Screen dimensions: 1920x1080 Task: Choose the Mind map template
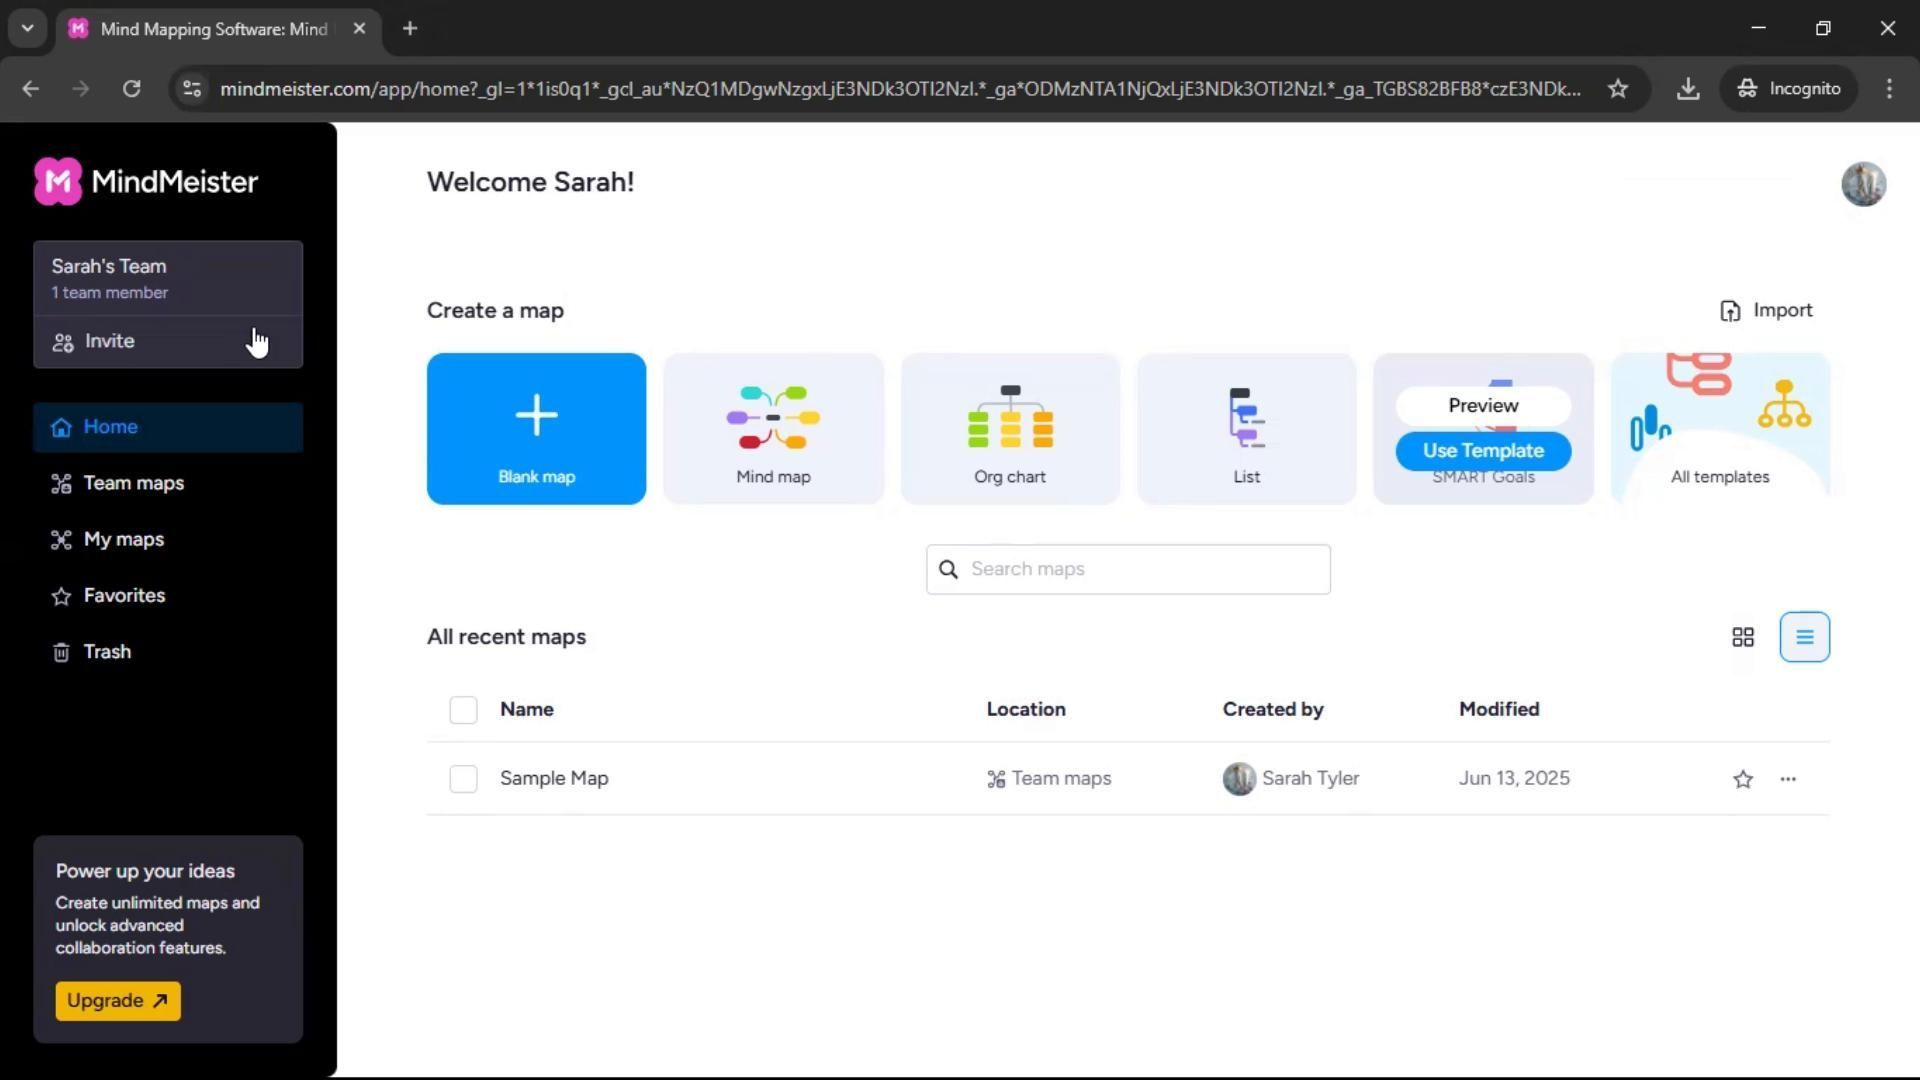pyautogui.click(x=773, y=429)
